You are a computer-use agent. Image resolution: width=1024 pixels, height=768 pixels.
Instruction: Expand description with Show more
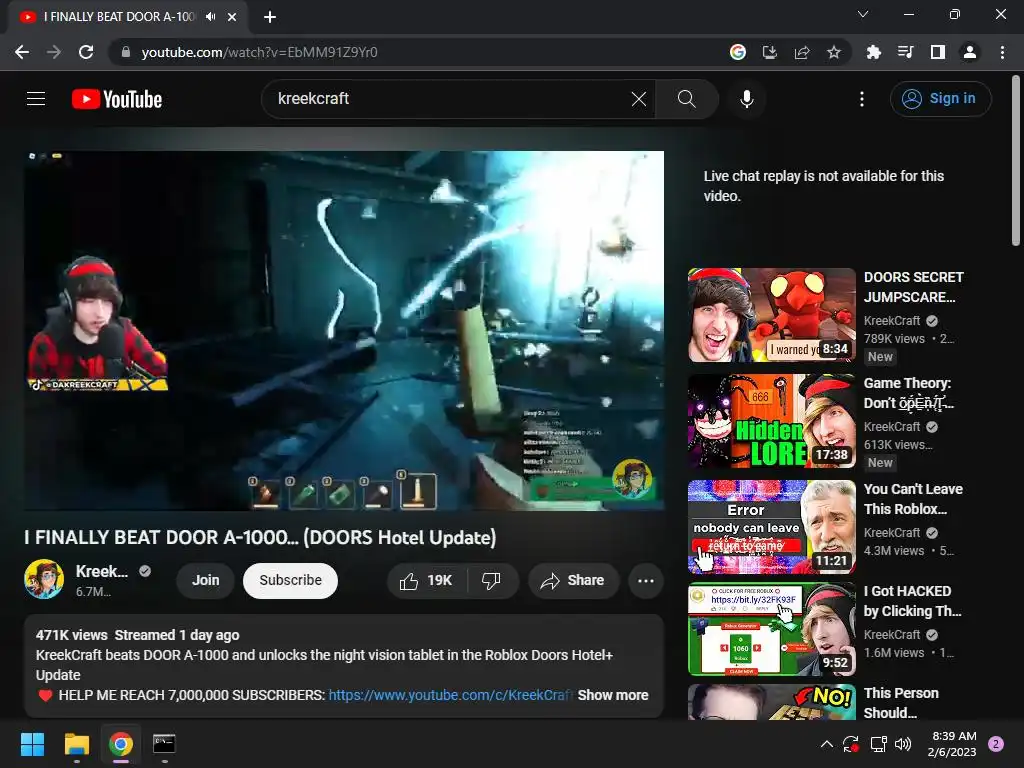[x=613, y=696]
